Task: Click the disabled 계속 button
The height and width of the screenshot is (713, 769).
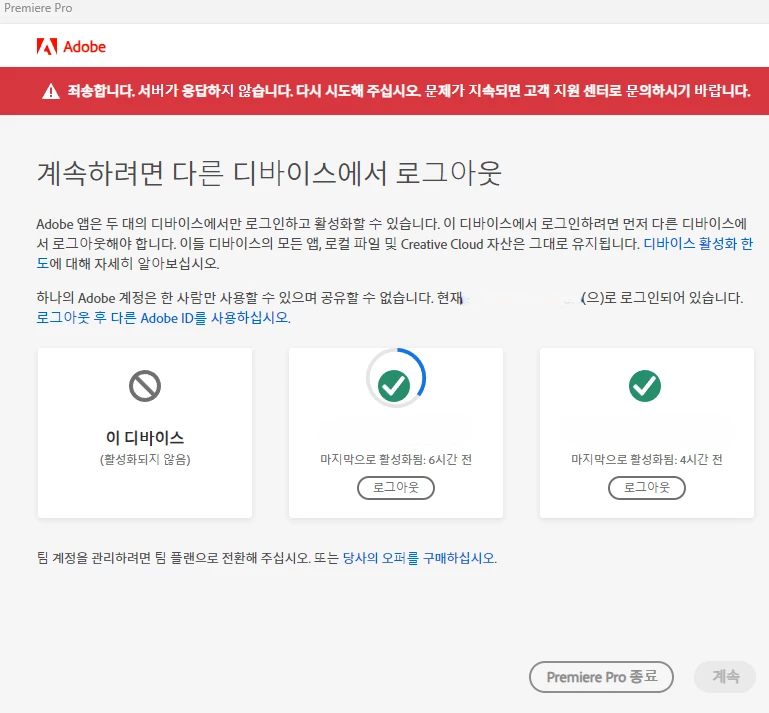Action: [725, 677]
